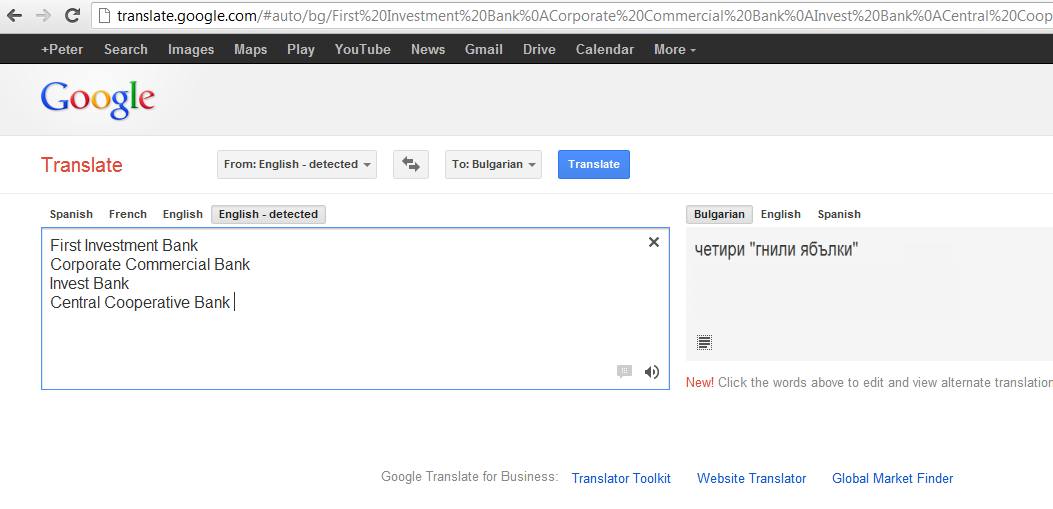Toggle the English - detected source button

tap(268, 214)
